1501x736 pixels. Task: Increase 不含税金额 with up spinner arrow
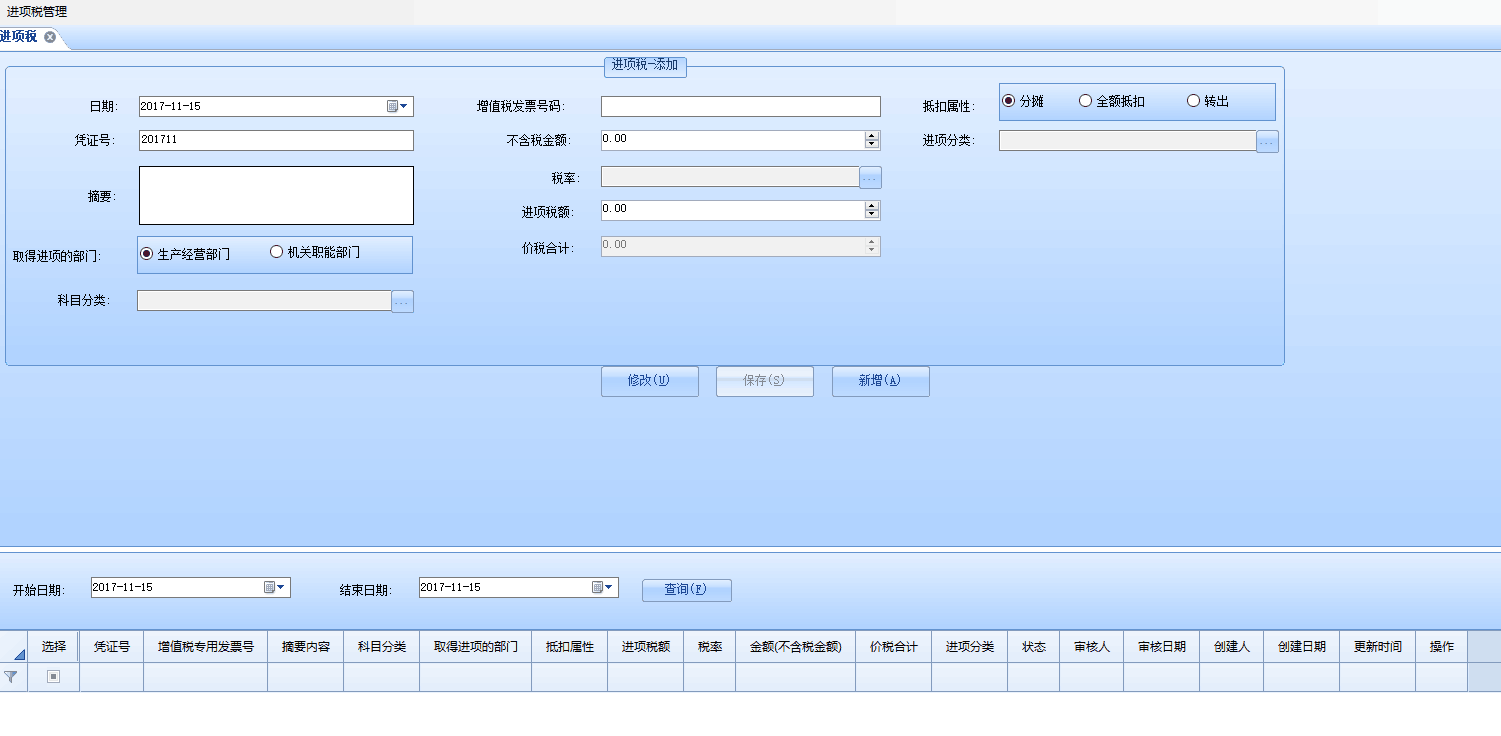[872, 135]
